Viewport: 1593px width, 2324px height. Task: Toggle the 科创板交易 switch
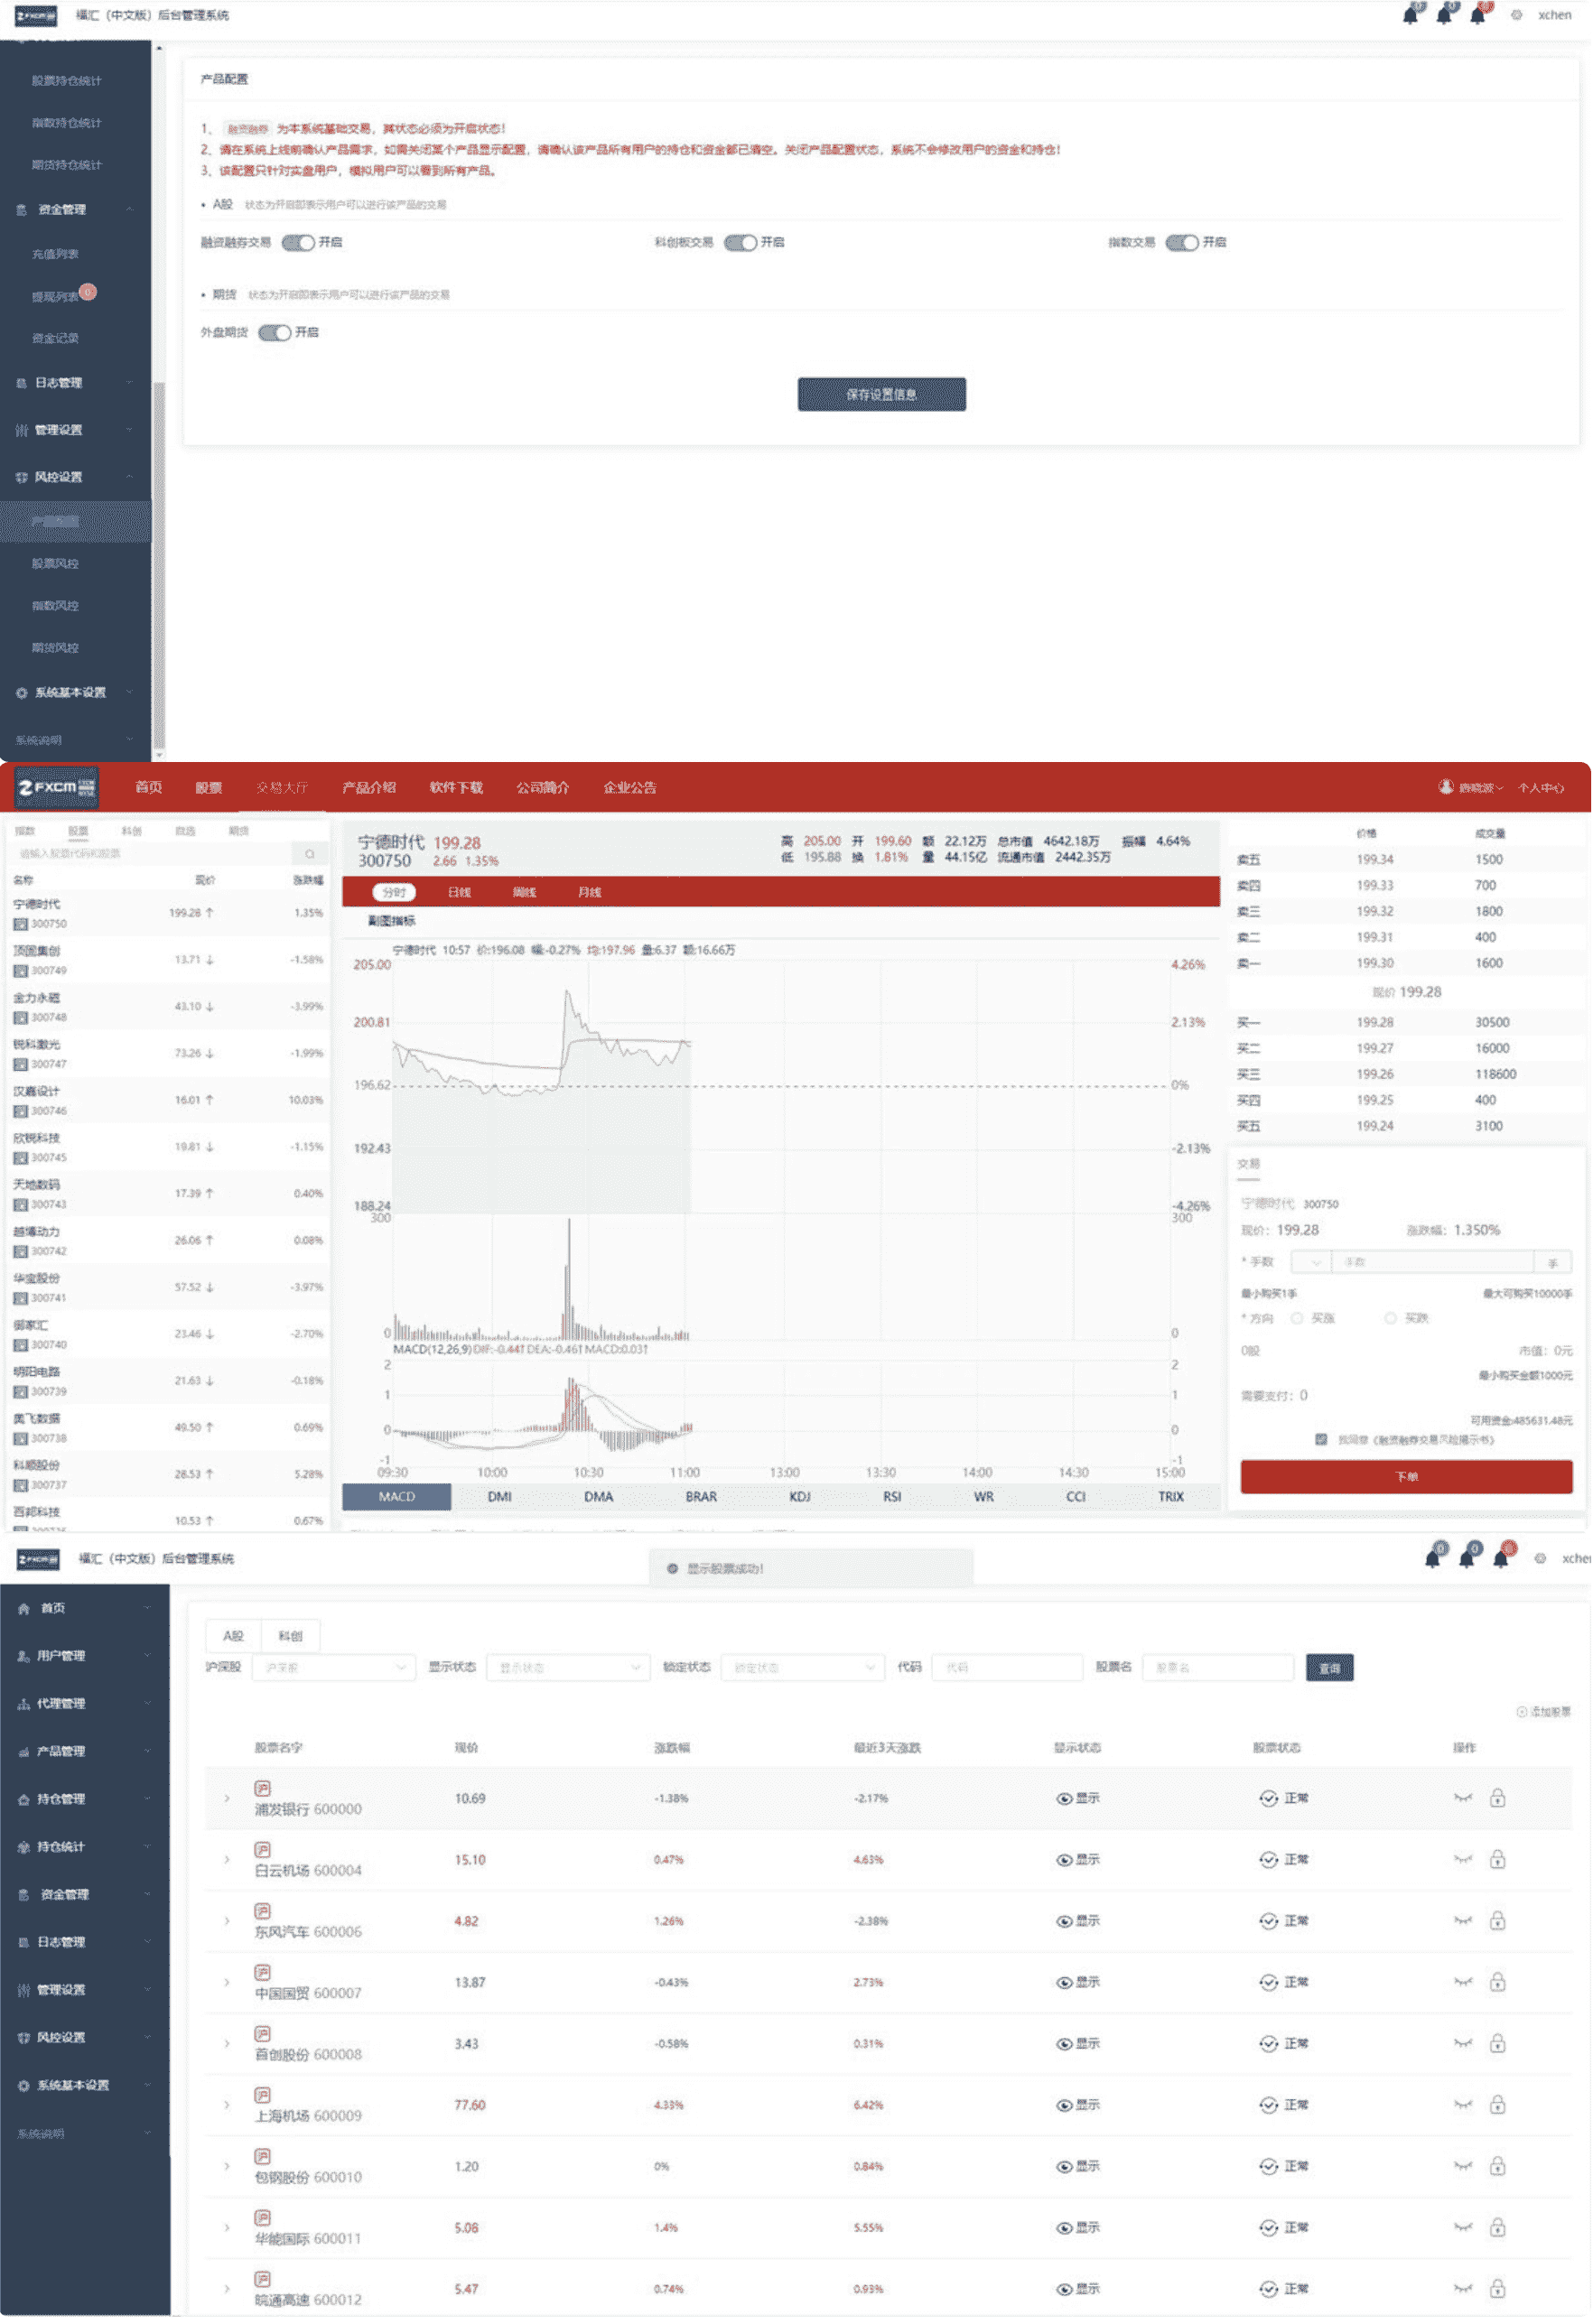[x=741, y=243]
